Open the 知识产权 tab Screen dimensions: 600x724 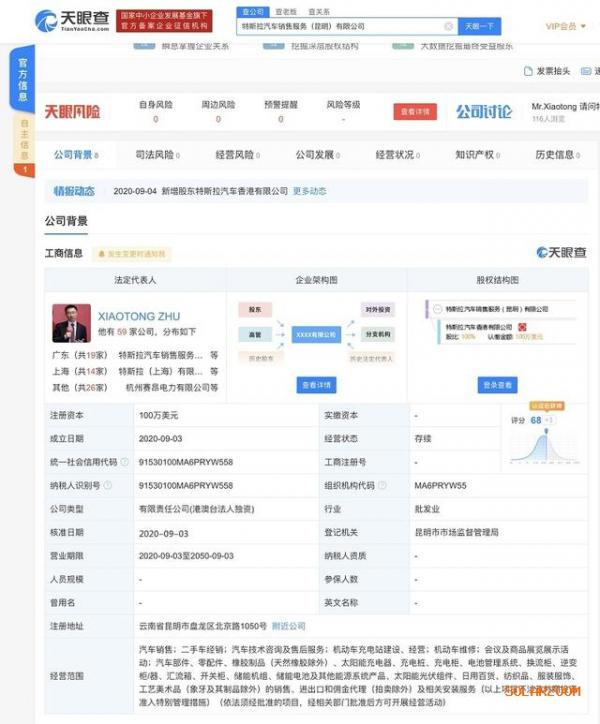coord(478,155)
